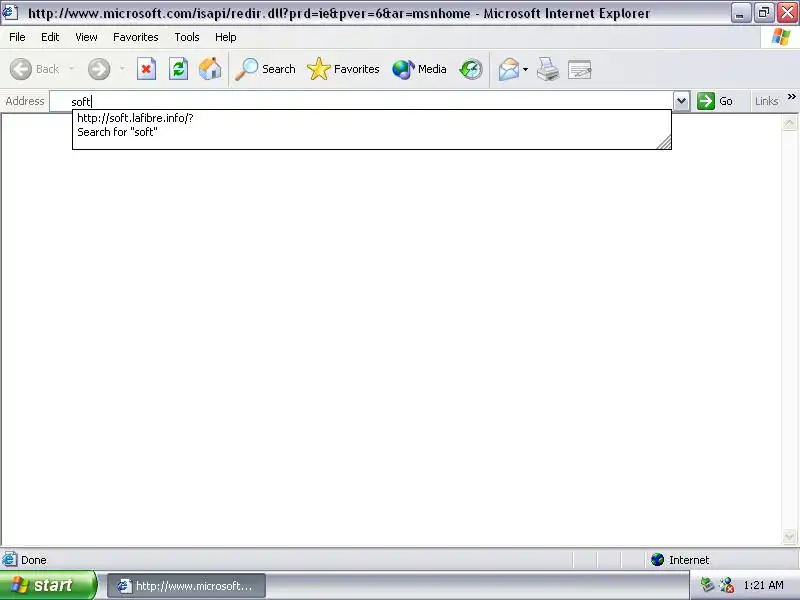The image size is (800, 600).
Task: Click the Done status text
Action: click(x=34, y=560)
